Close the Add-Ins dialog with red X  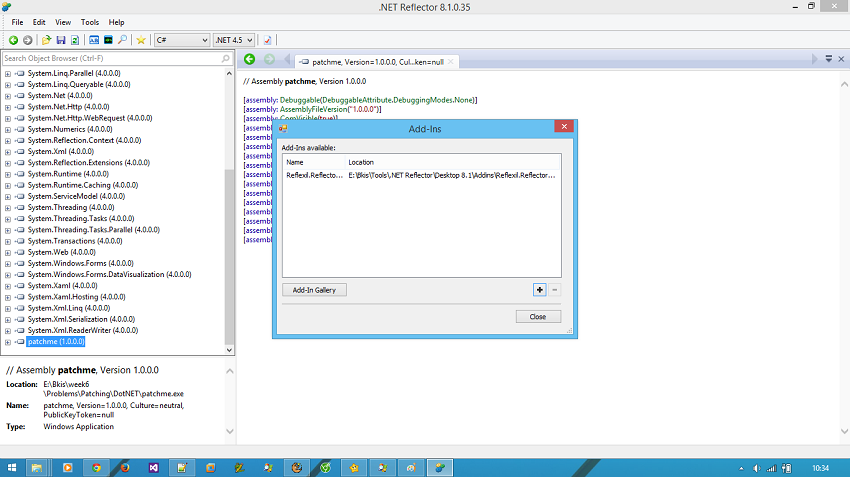[564, 126]
